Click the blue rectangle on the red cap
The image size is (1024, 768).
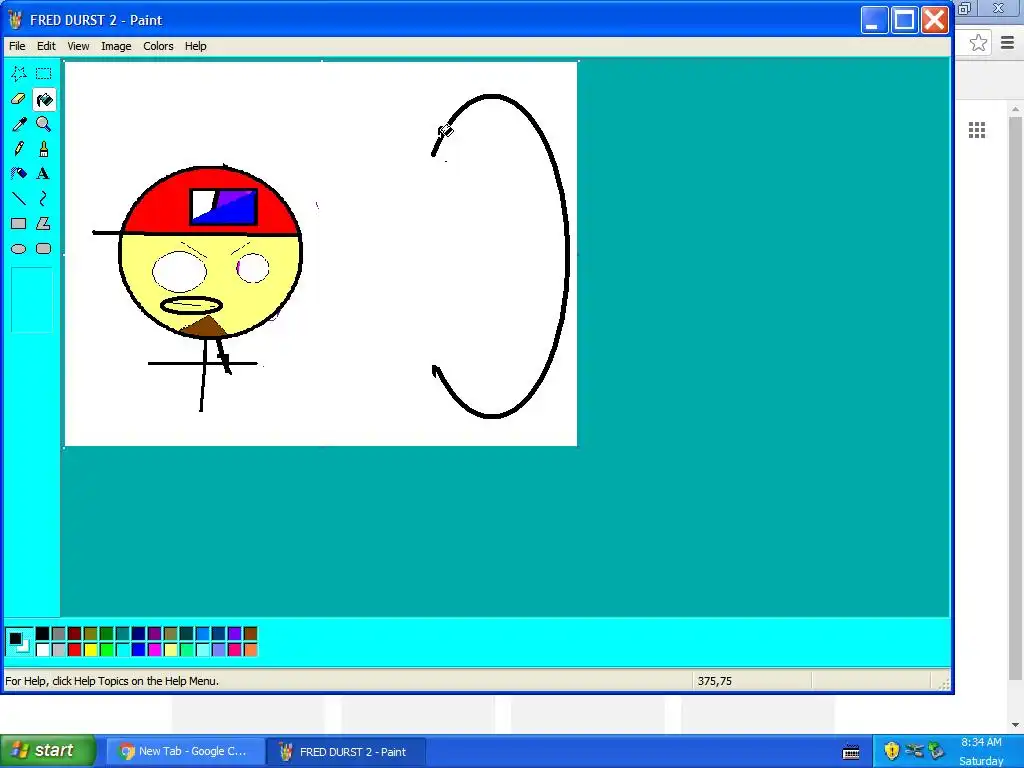(x=223, y=207)
